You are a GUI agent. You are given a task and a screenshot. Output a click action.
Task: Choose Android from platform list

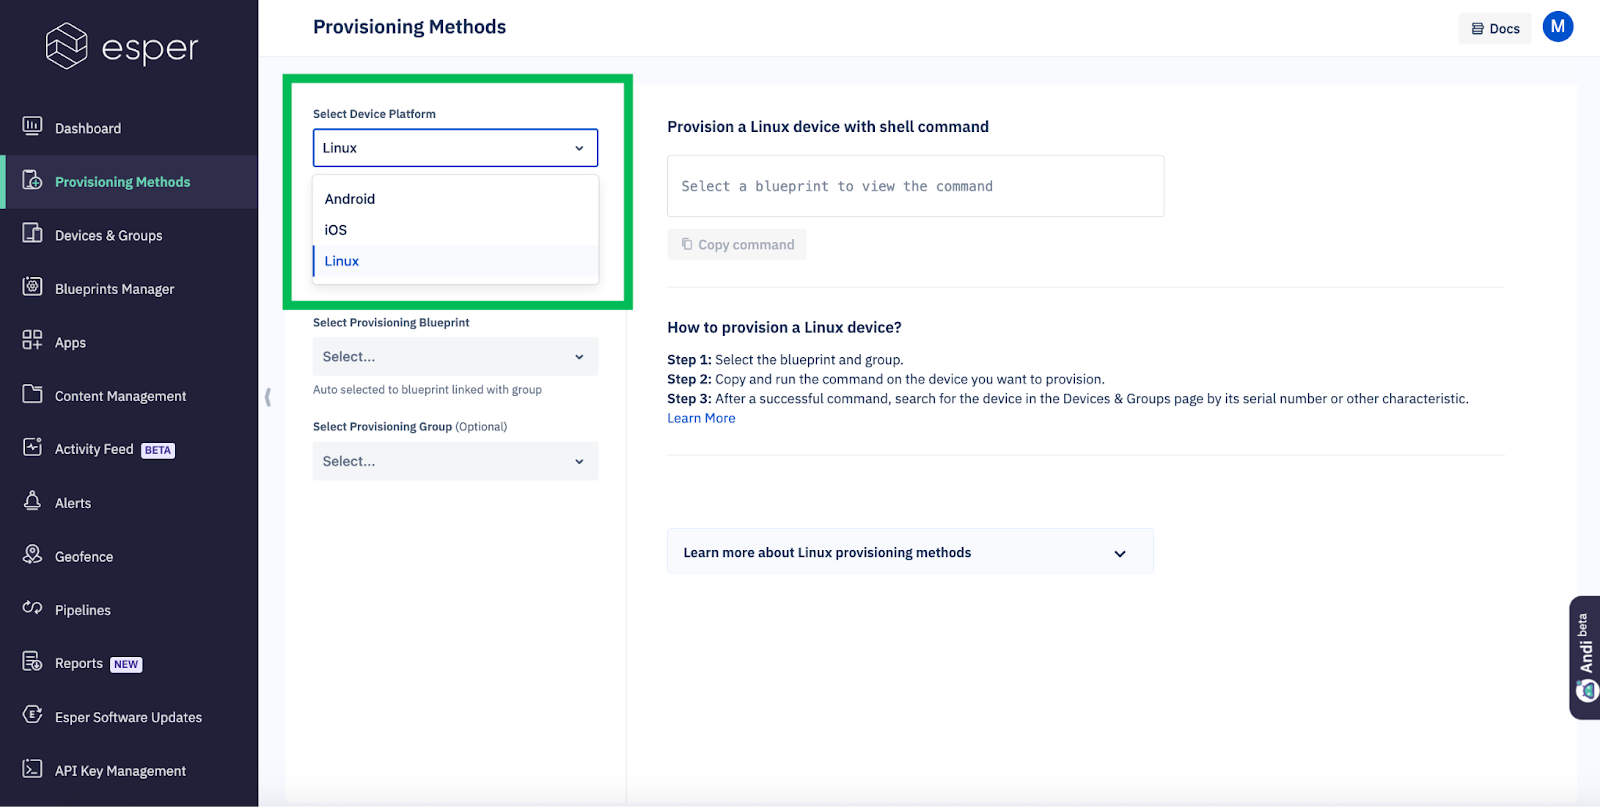pyautogui.click(x=455, y=199)
